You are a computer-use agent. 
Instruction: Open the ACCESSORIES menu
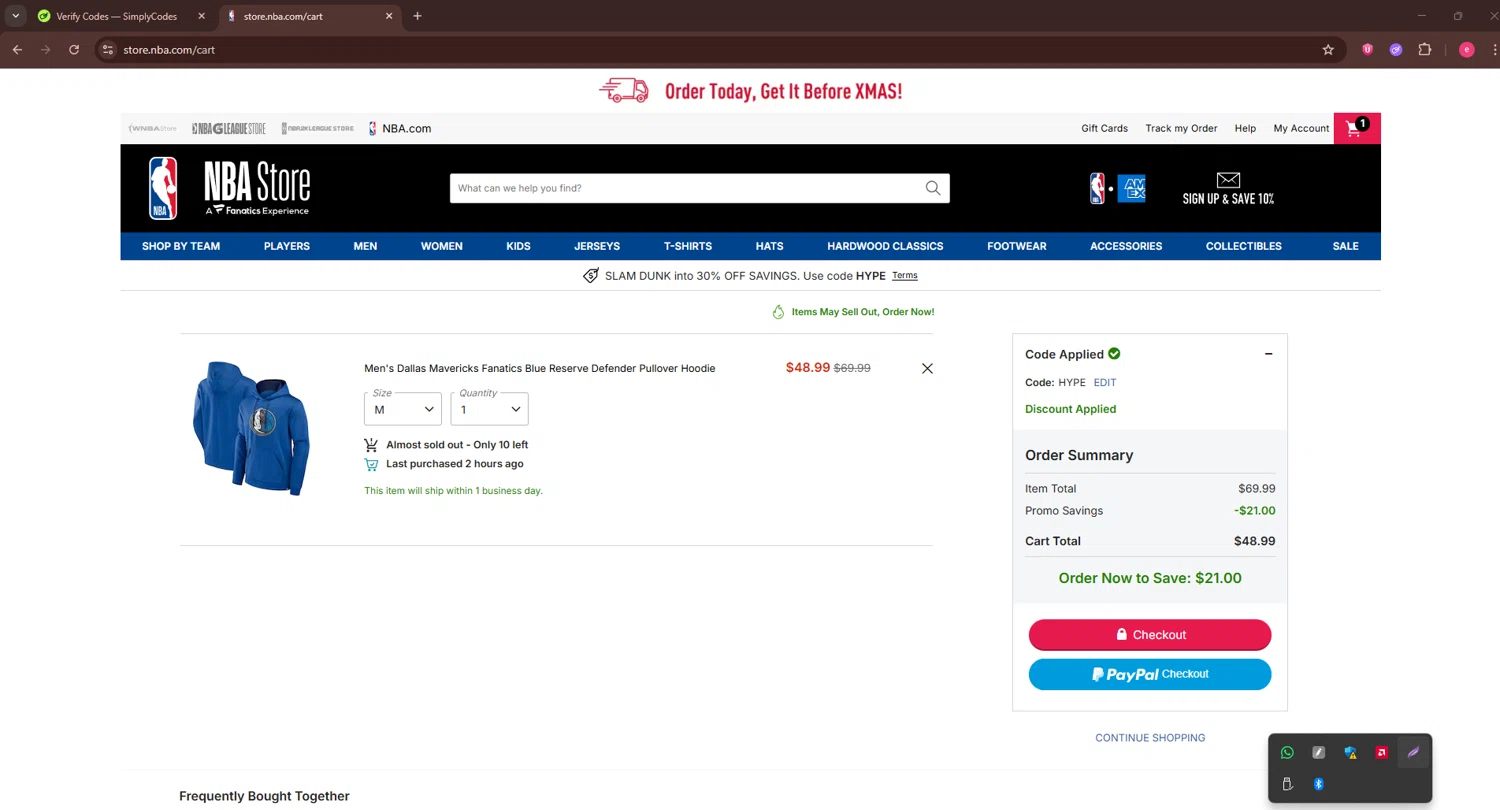pyautogui.click(x=1126, y=246)
